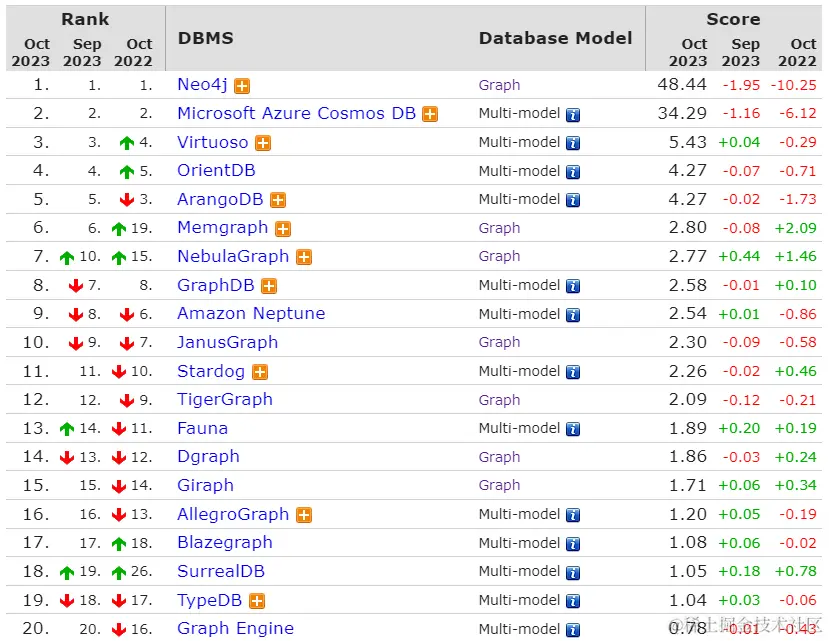Click the info icon in the Graph Engine row
The width and height of the screenshot is (829, 641).
(x=573, y=629)
